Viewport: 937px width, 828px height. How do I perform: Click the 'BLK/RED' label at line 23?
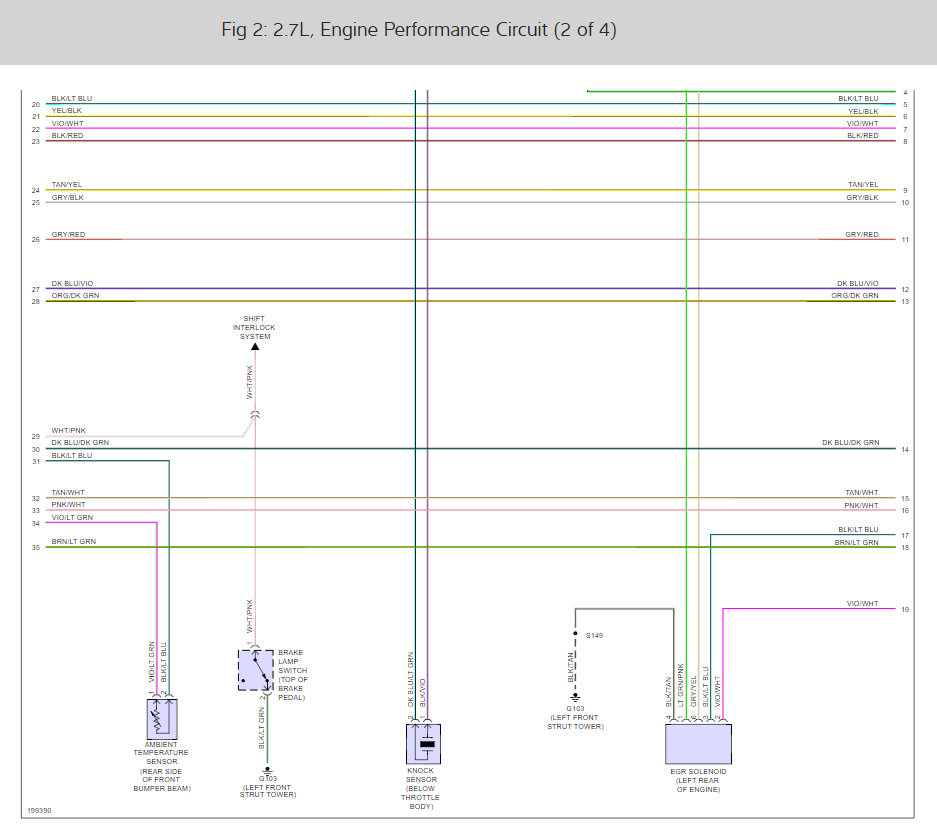67,136
